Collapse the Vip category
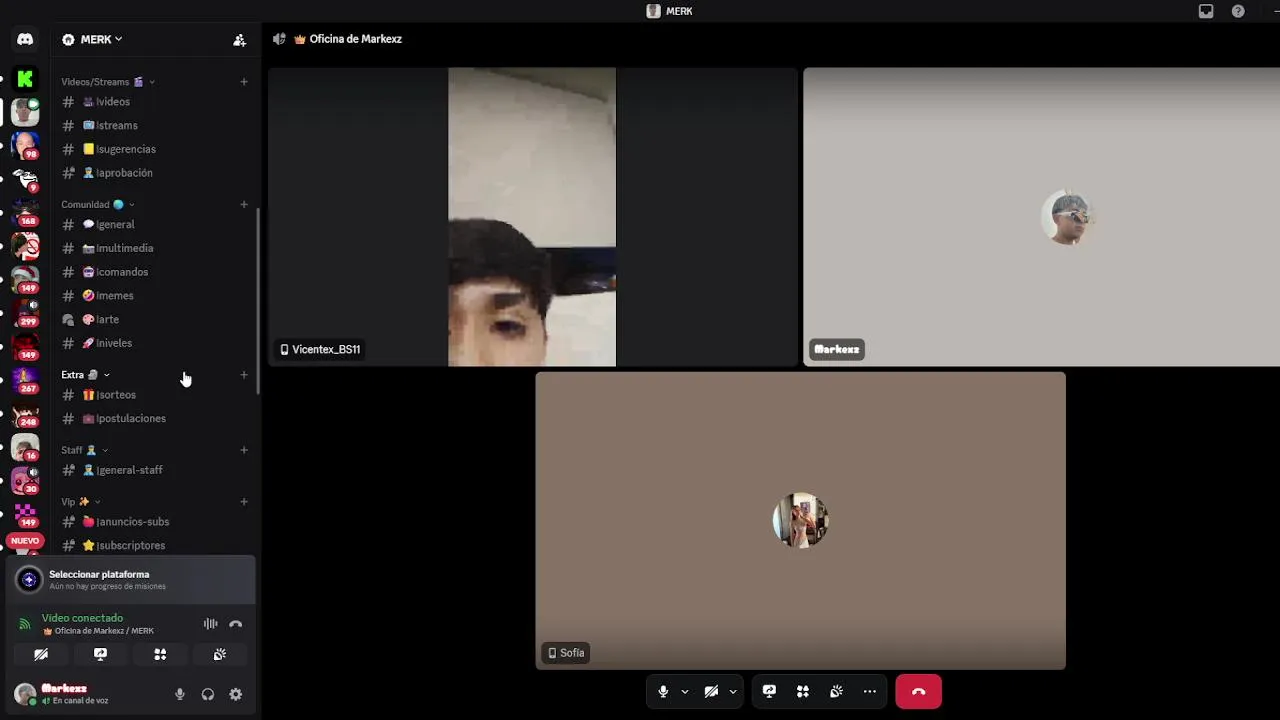The width and height of the screenshot is (1280, 720). pos(81,501)
